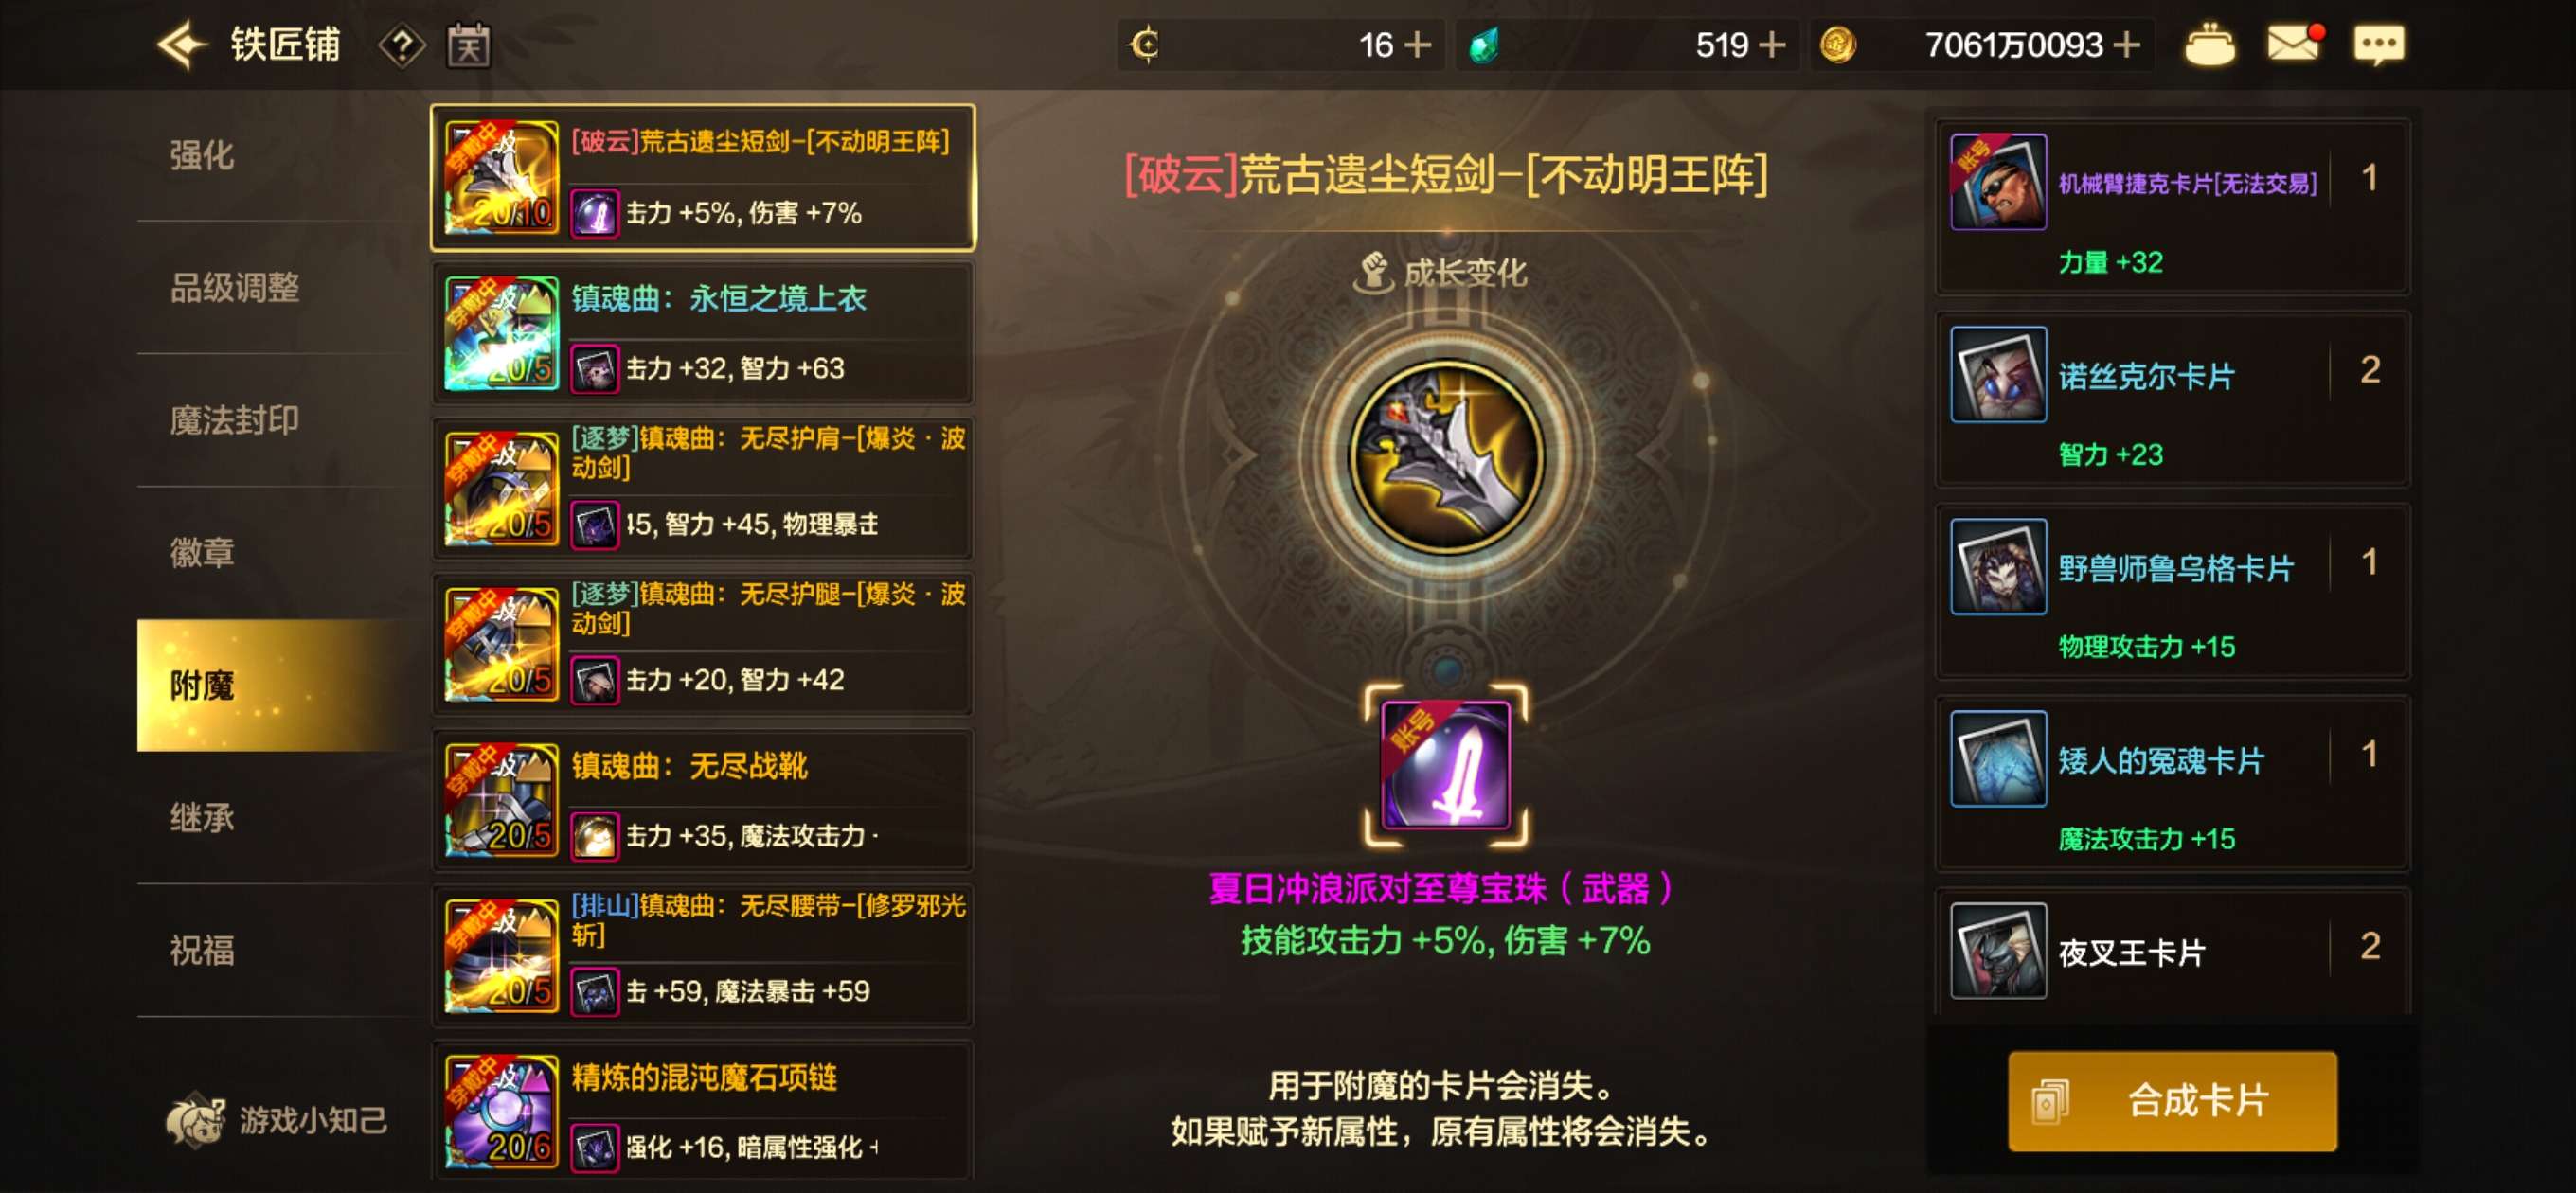Open the mail envelope icon
This screenshot has height=1193, width=2576.
[2294, 44]
